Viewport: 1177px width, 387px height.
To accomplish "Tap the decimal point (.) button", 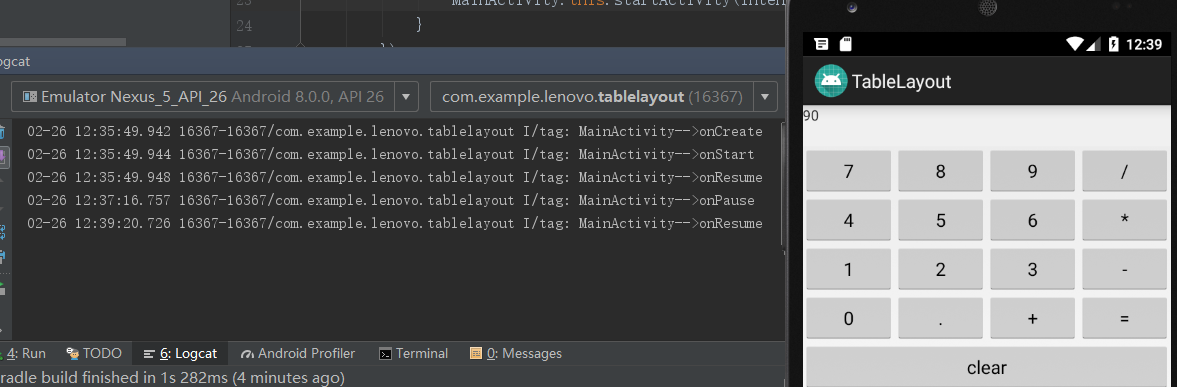I will 941,318.
